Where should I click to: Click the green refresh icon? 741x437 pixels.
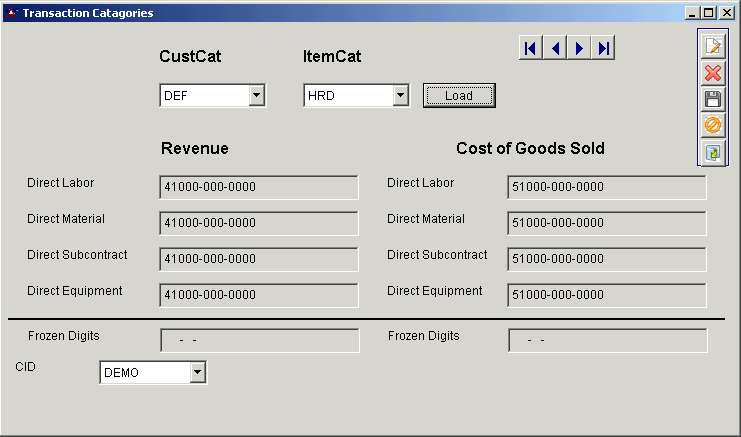(713, 153)
